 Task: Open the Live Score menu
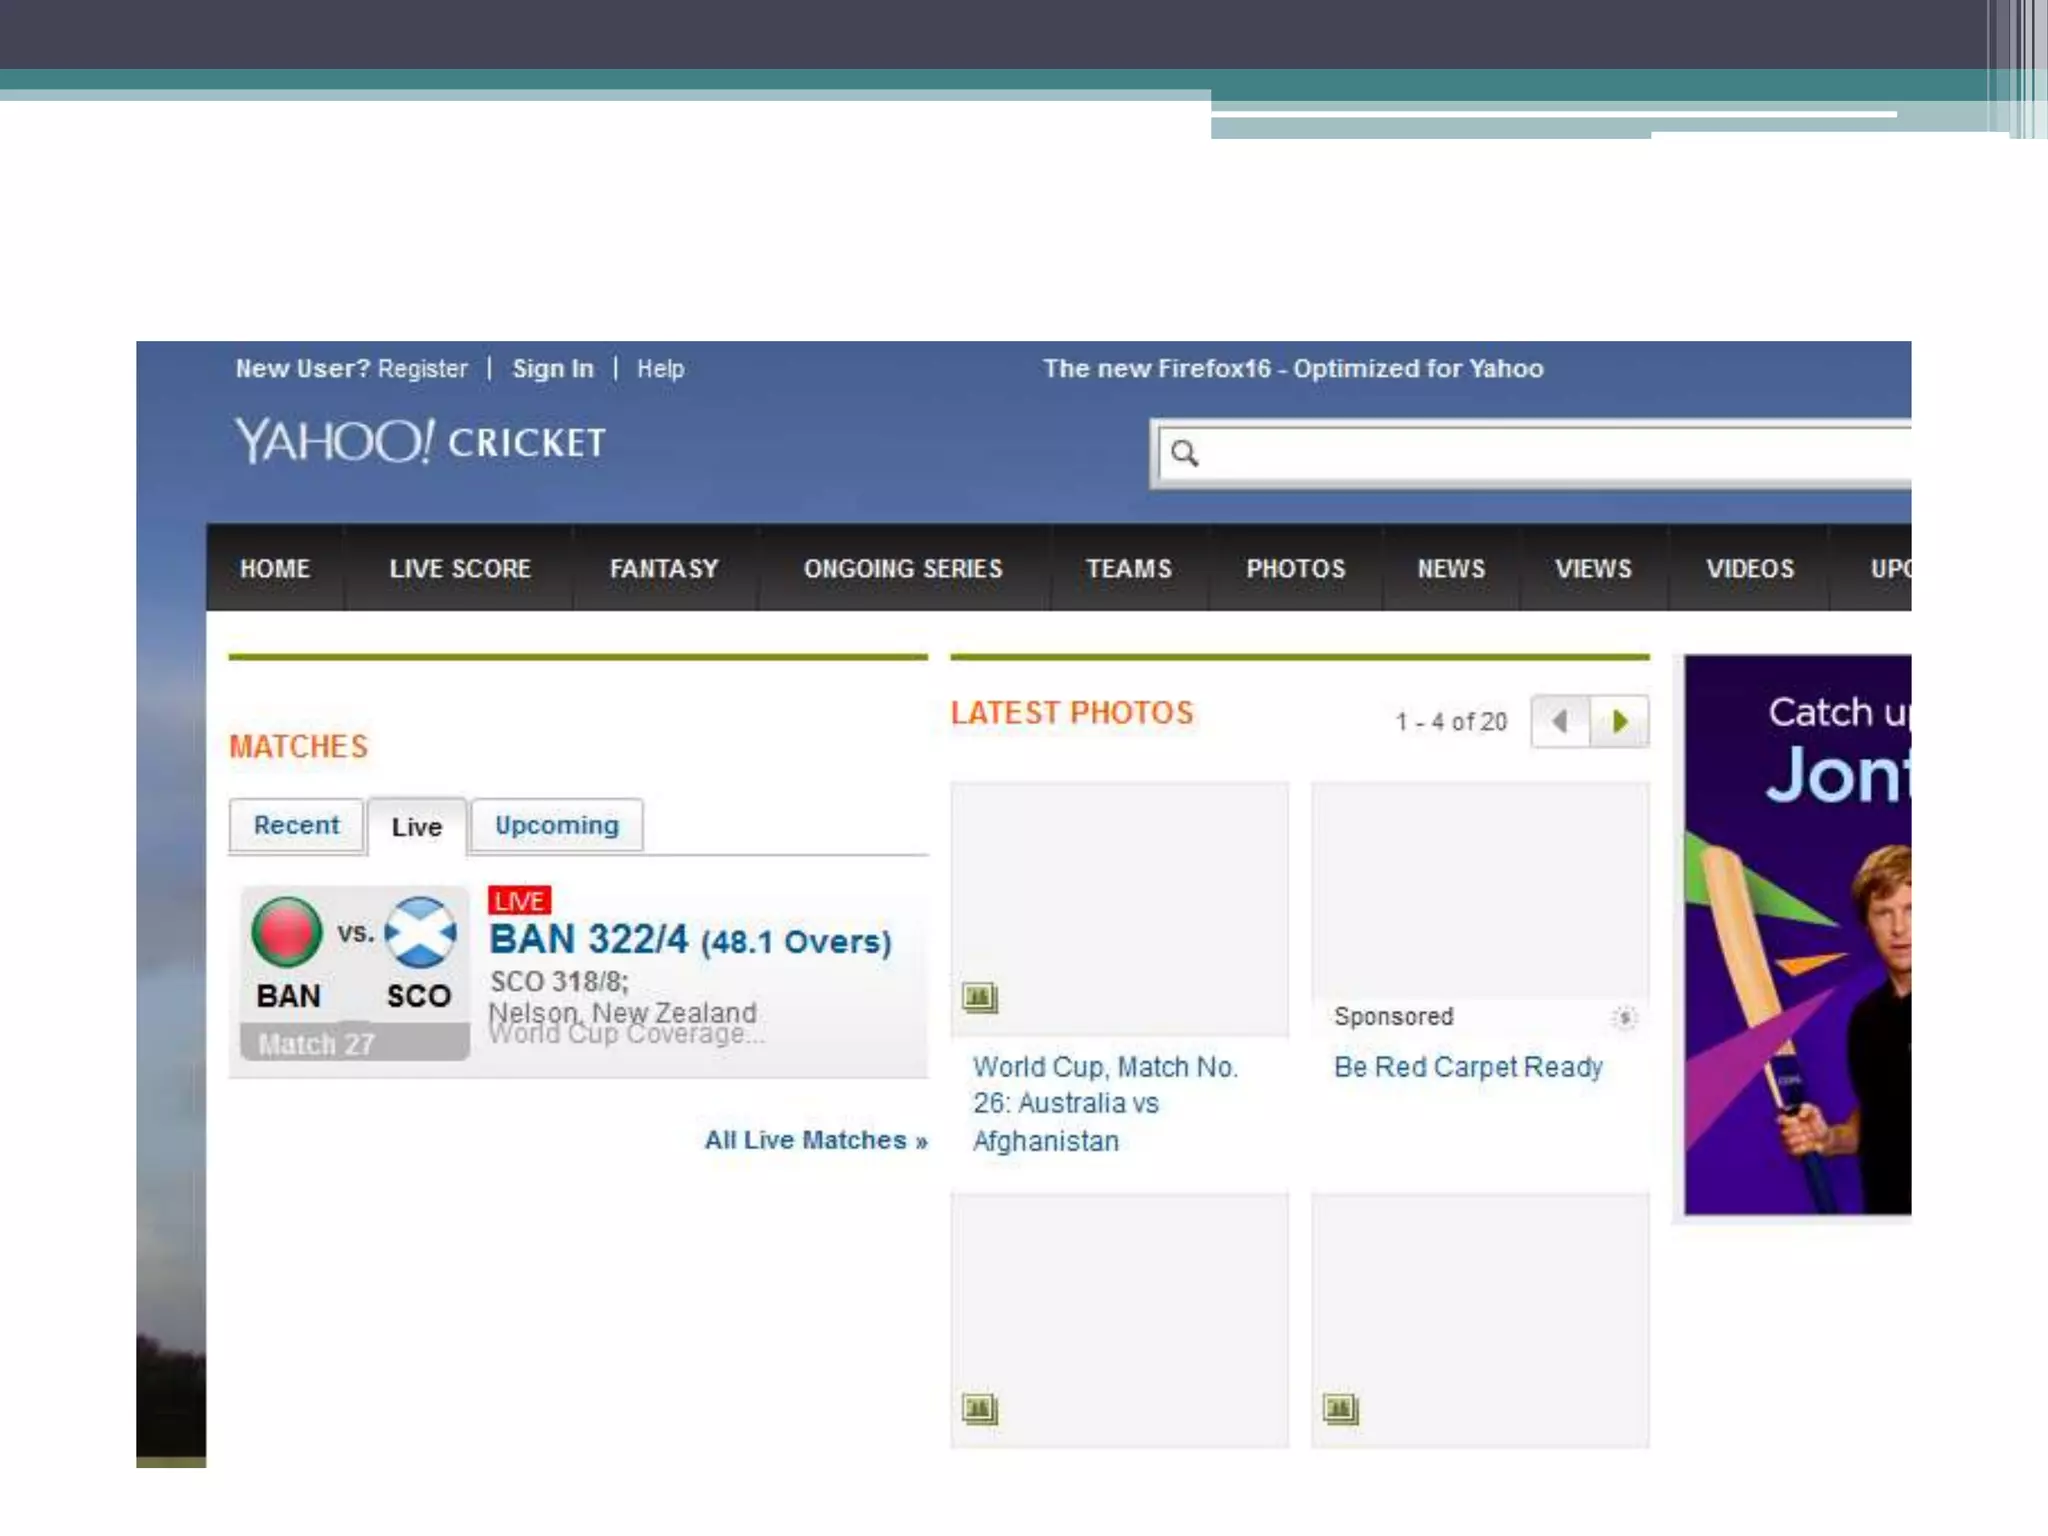pos(460,569)
